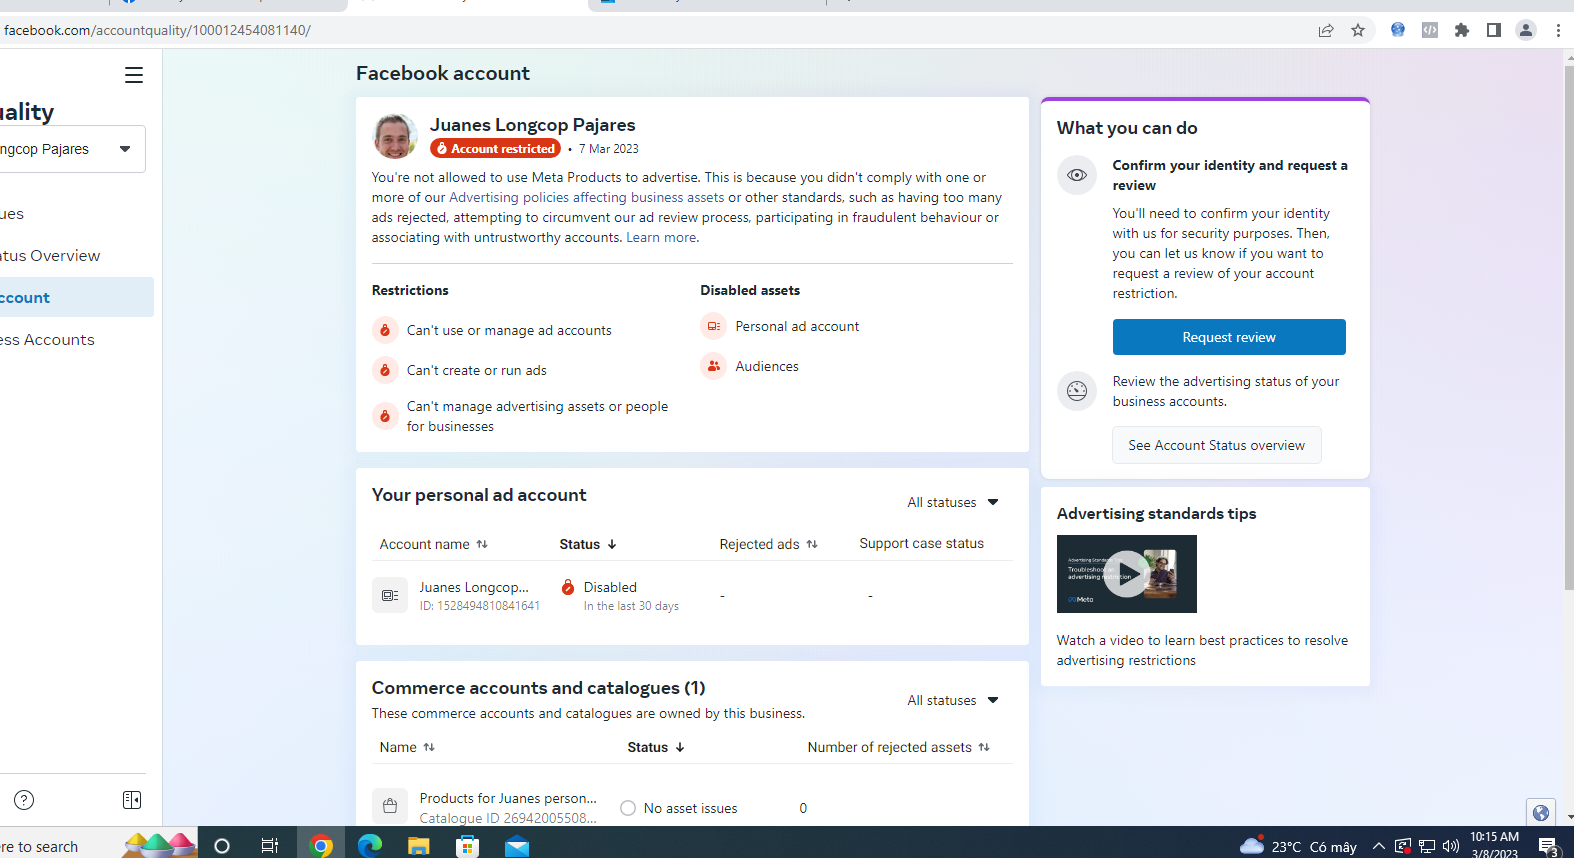Open the browser Extensions puzzle icon
The height and width of the screenshot is (858, 1574).
pyautogui.click(x=1462, y=30)
